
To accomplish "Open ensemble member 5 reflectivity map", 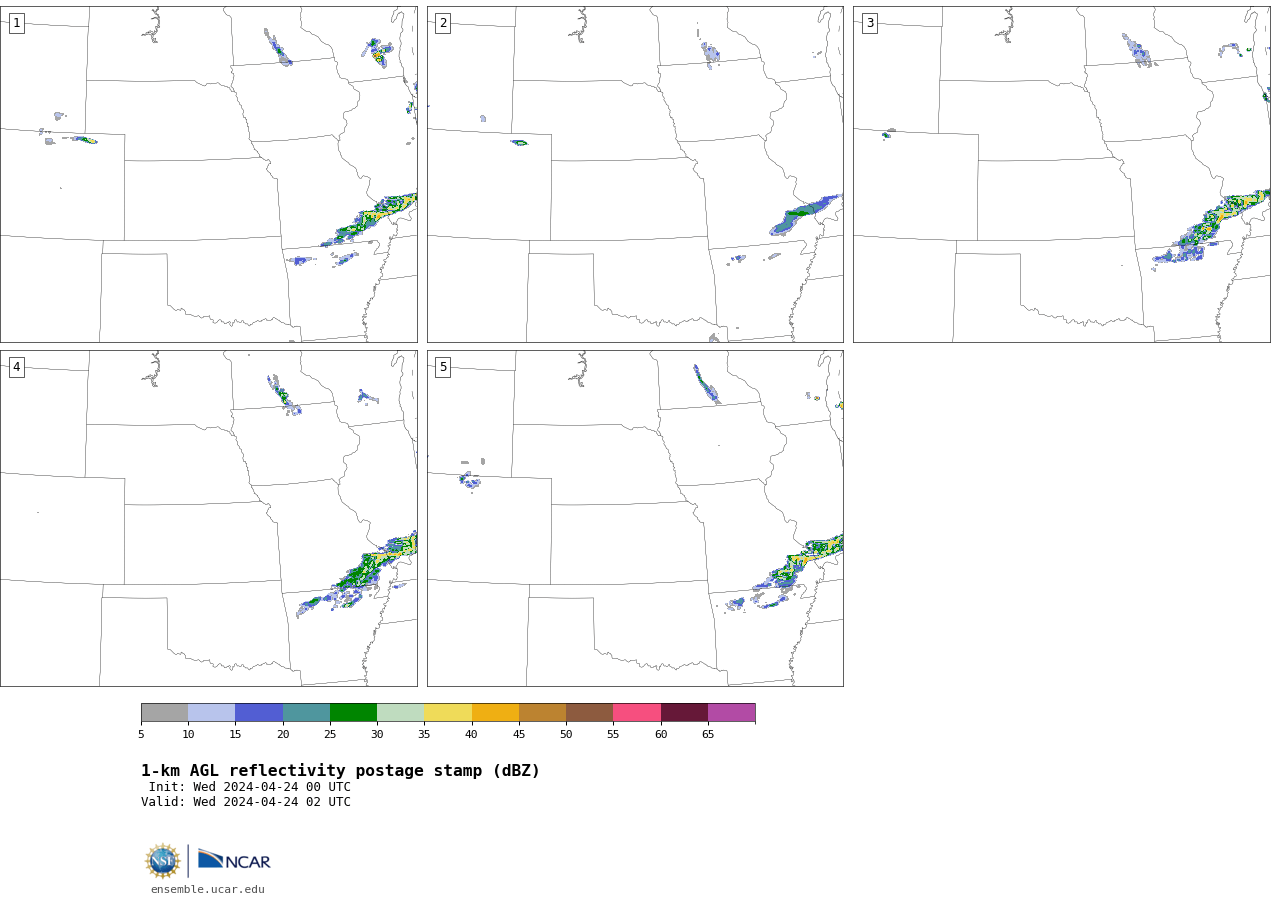I will 635,518.
